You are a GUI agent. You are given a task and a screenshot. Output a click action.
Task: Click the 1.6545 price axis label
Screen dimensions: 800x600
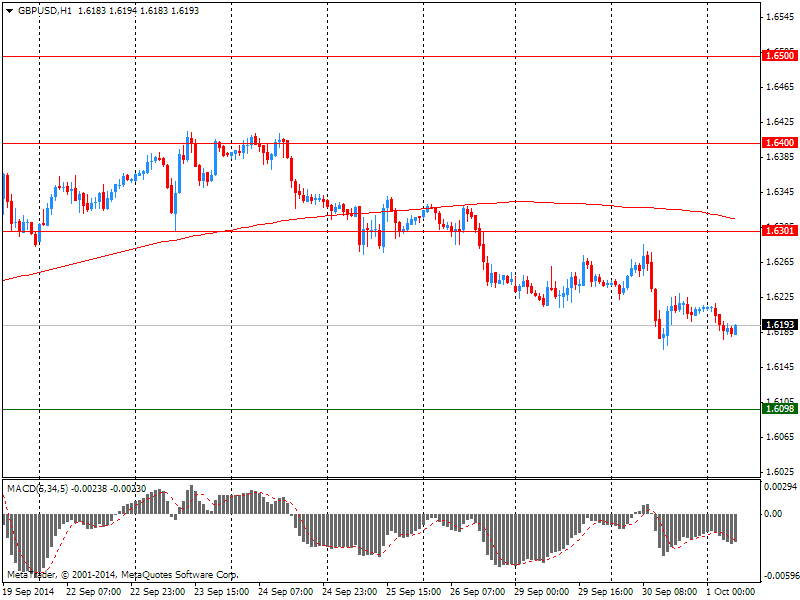click(780, 17)
